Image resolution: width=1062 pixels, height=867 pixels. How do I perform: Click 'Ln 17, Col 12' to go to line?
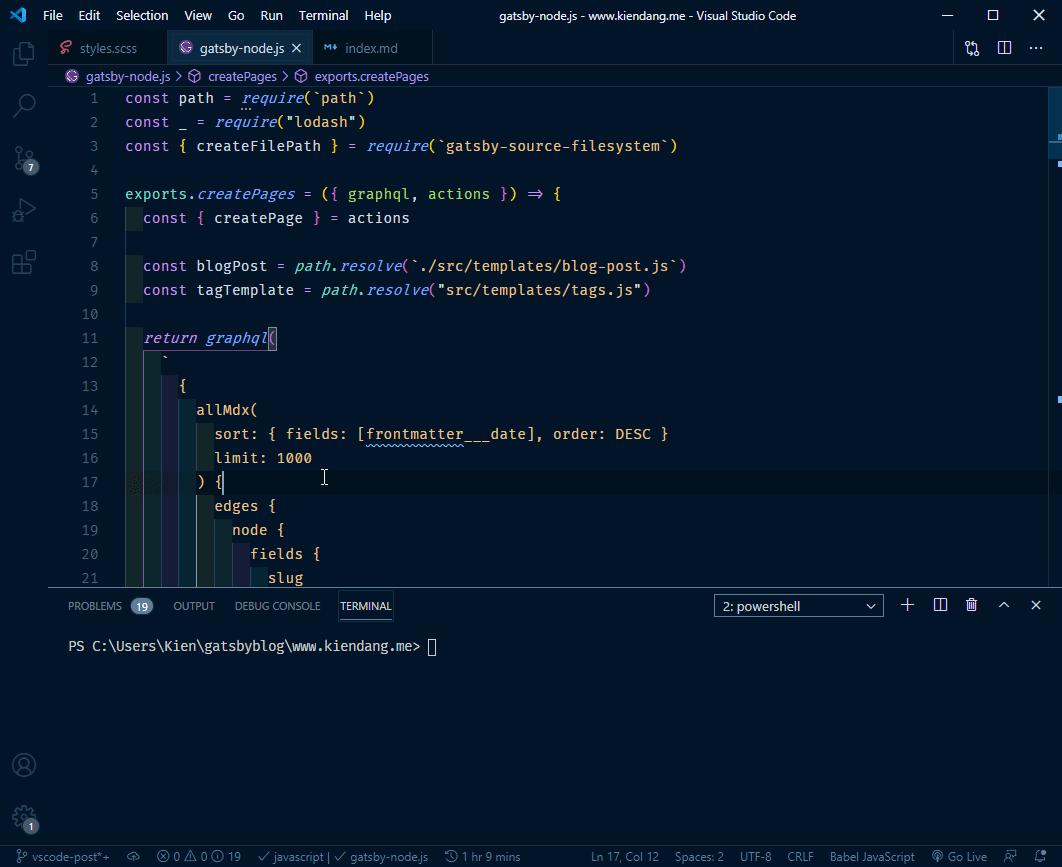click(x=624, y=857)
